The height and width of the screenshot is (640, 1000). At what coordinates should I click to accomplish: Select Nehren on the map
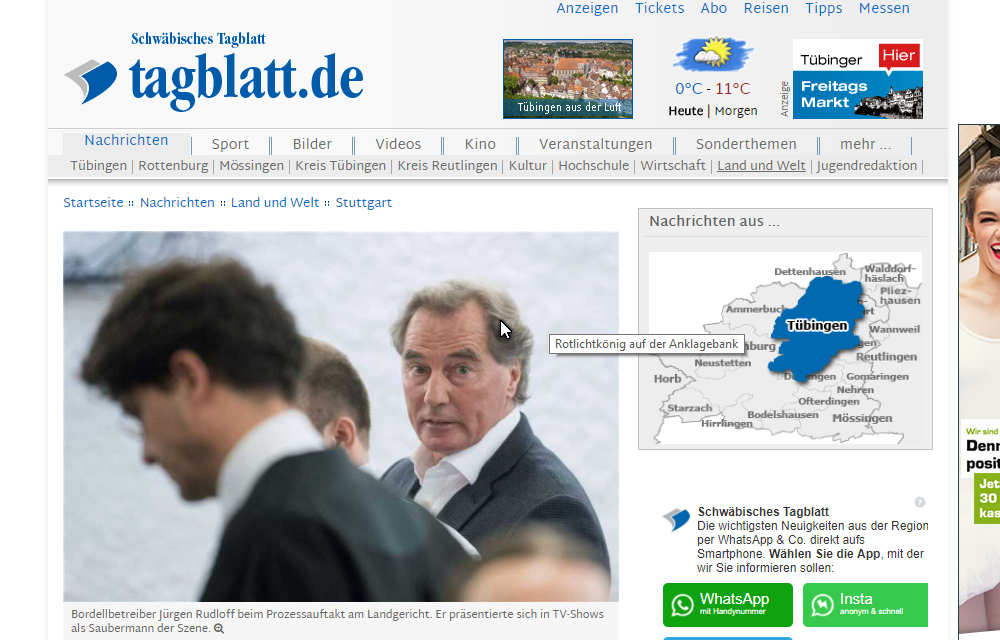[x=855, y=389]
